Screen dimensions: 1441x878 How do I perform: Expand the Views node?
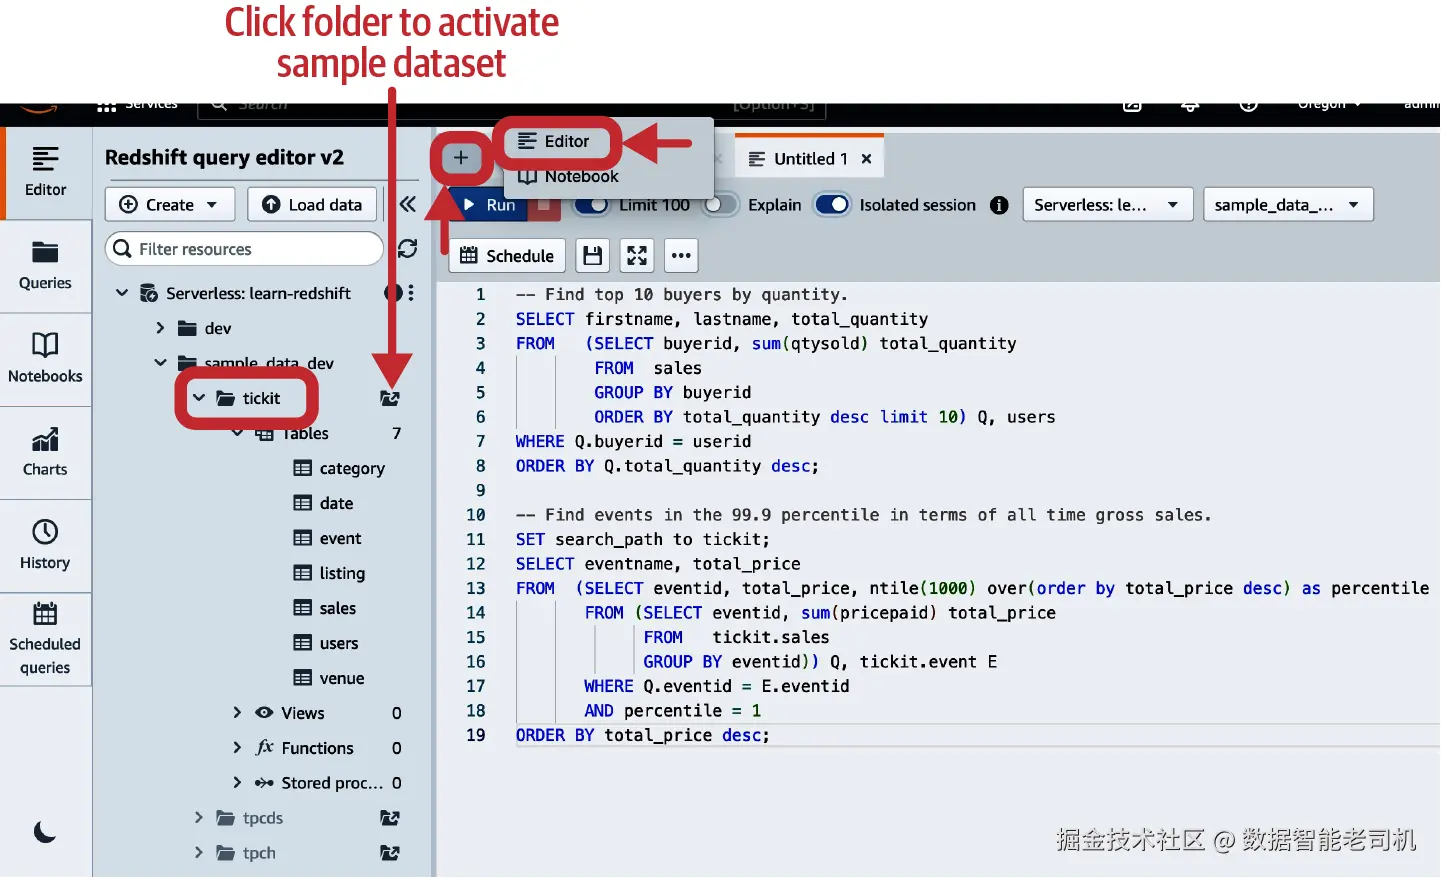(237, 713)
